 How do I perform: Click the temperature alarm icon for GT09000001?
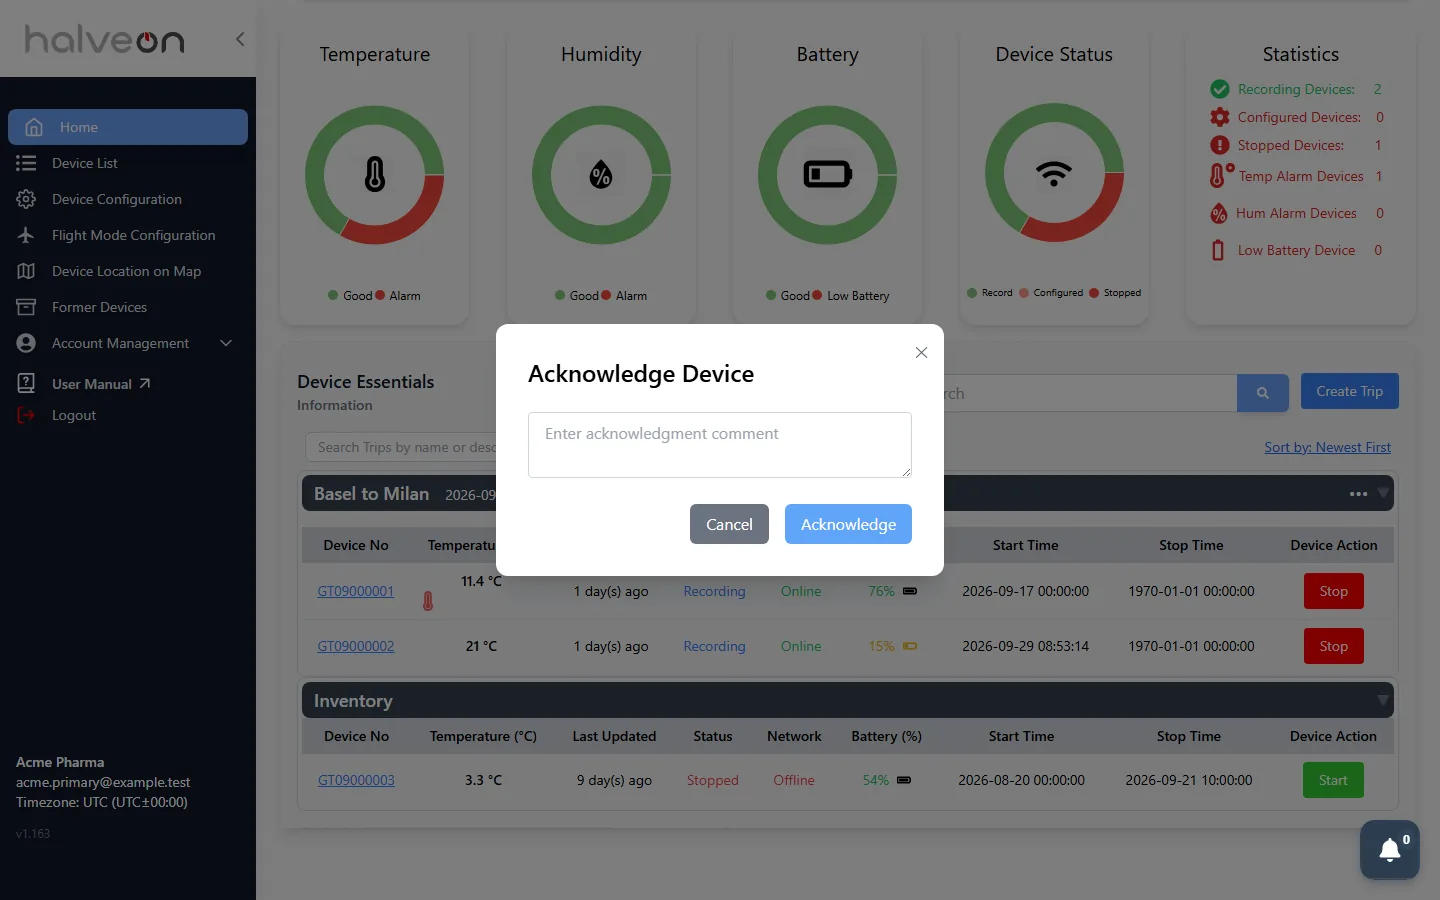pyautogui.click(x=428, y=601)
